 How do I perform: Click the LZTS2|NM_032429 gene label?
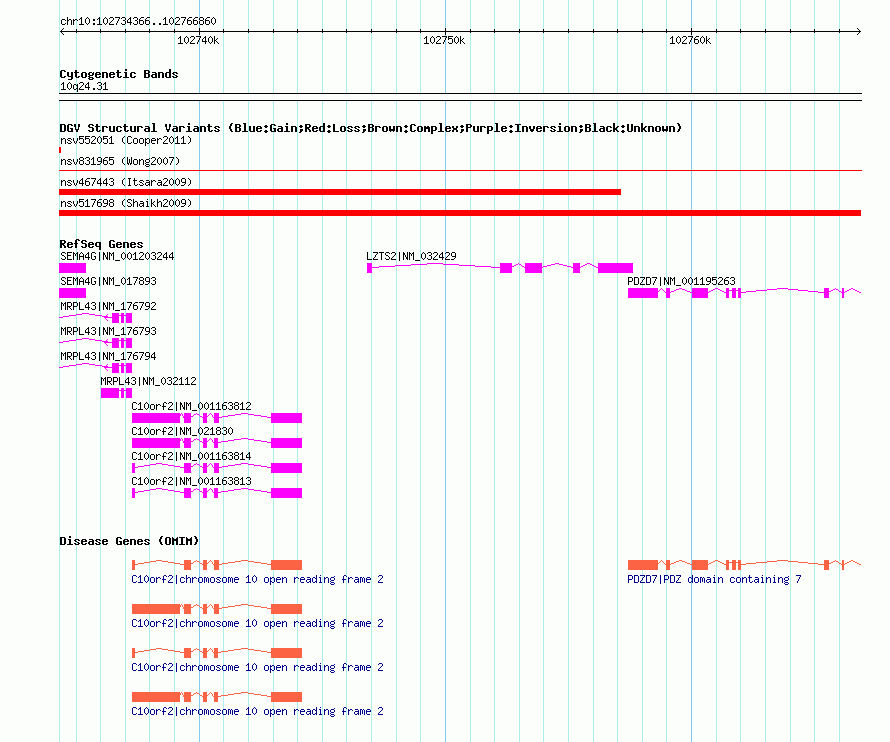pos(412,256)
